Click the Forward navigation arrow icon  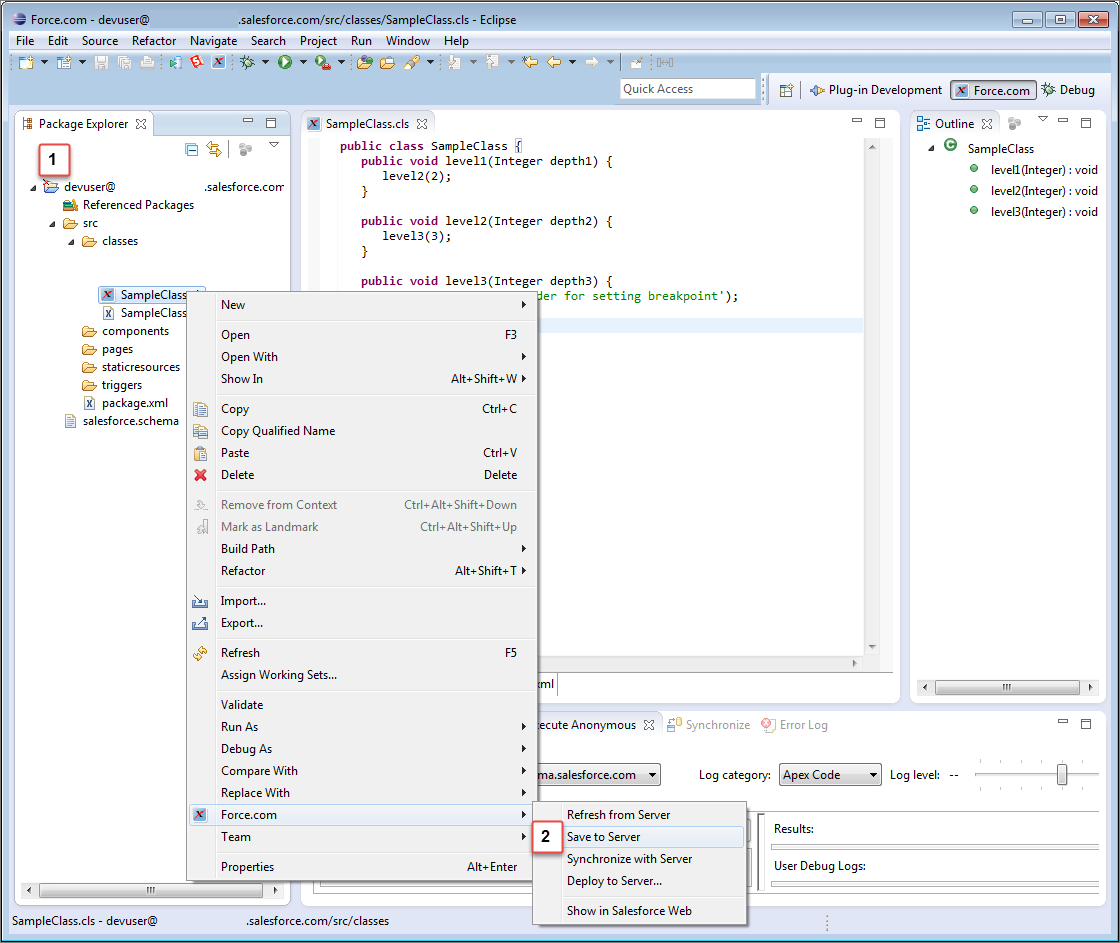coord(592,63)
